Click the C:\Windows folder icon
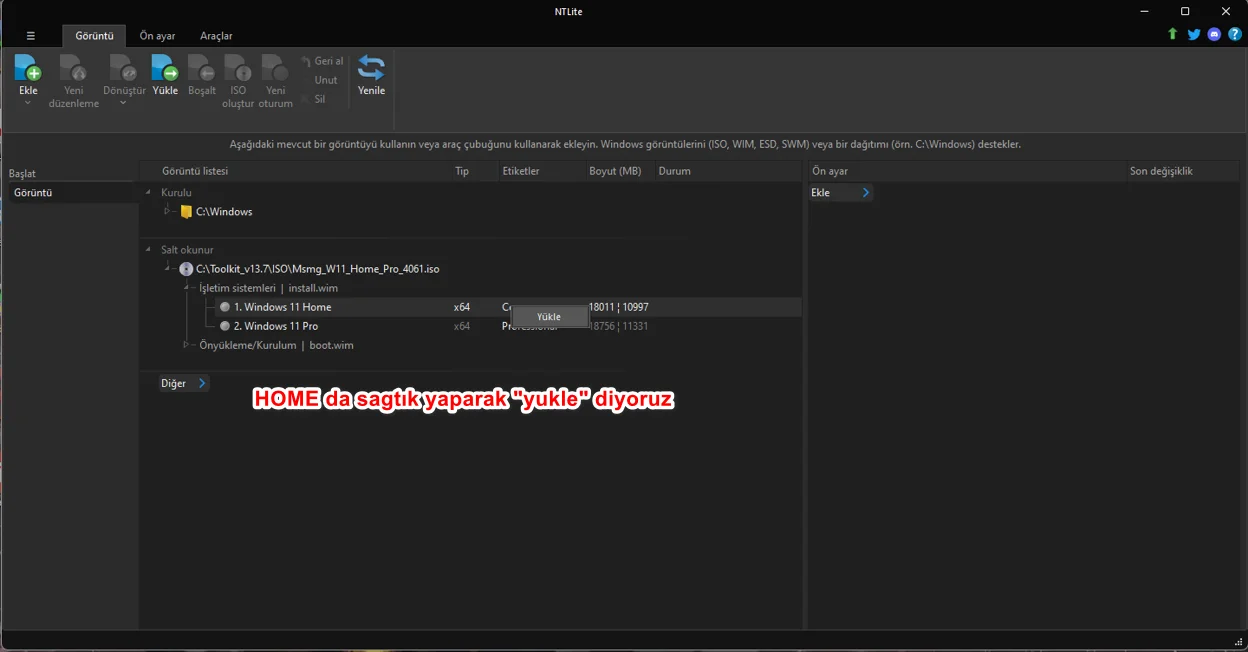The image size is (1248, 652). pos(186,212)
